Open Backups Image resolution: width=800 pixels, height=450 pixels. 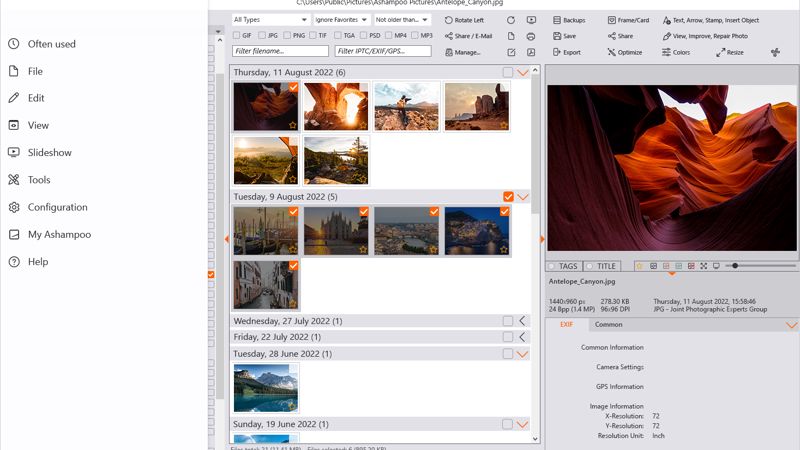coord(569,20)
